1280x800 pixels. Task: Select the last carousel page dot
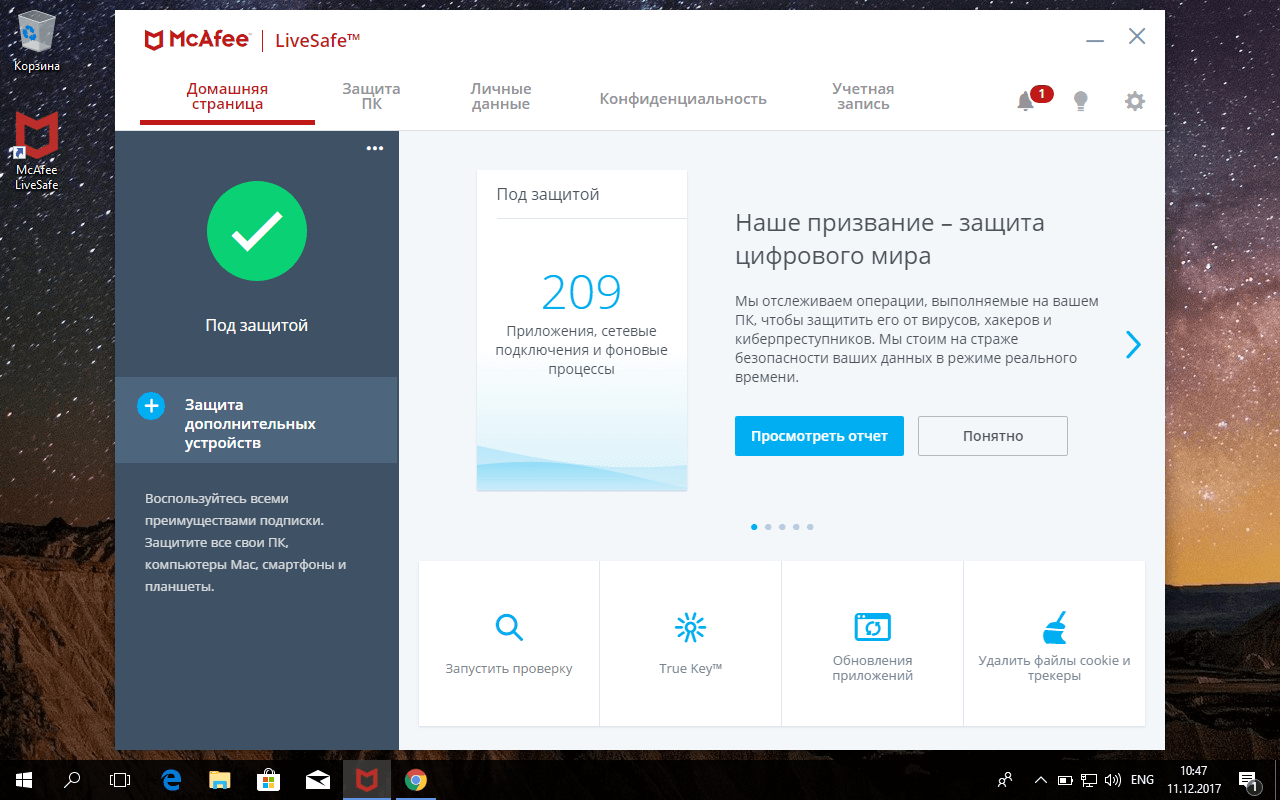810,526
